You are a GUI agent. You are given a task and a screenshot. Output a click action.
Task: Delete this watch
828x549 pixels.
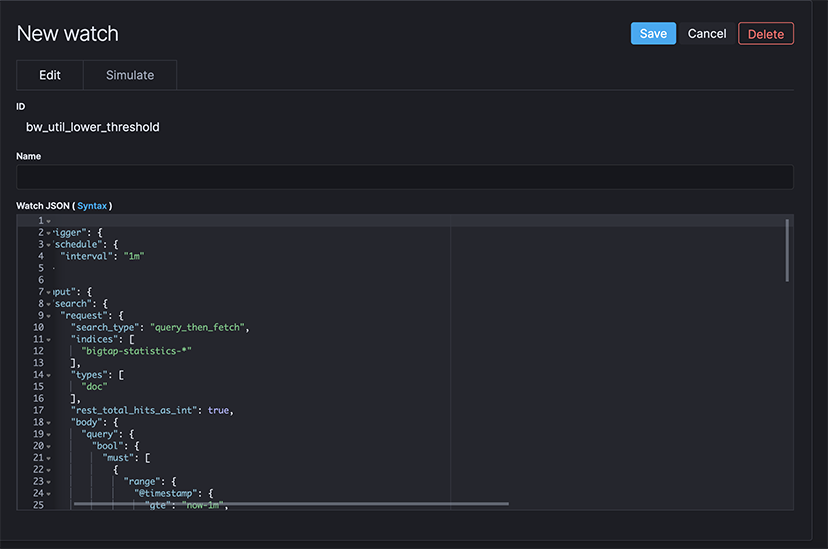coord(766,34)
